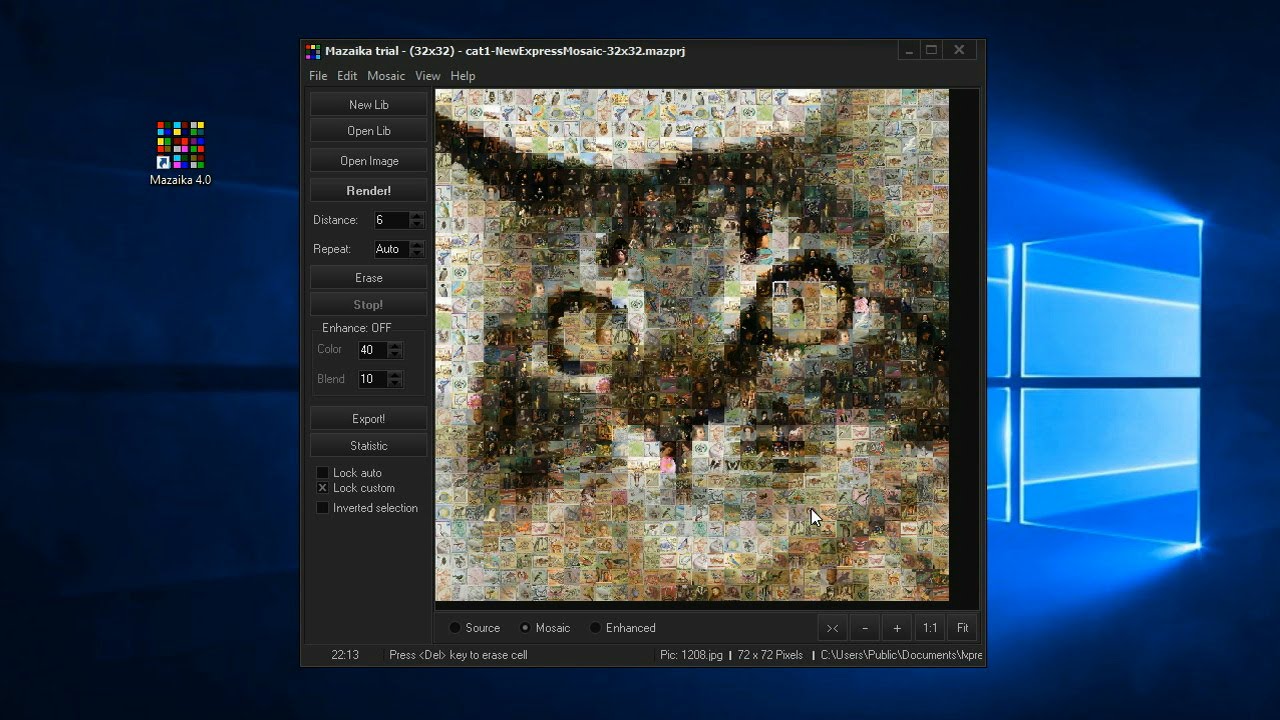Increase the Blend value stepper
Image resolution: width=1280 pixels, height=720 pixels.
pos(395,375)
